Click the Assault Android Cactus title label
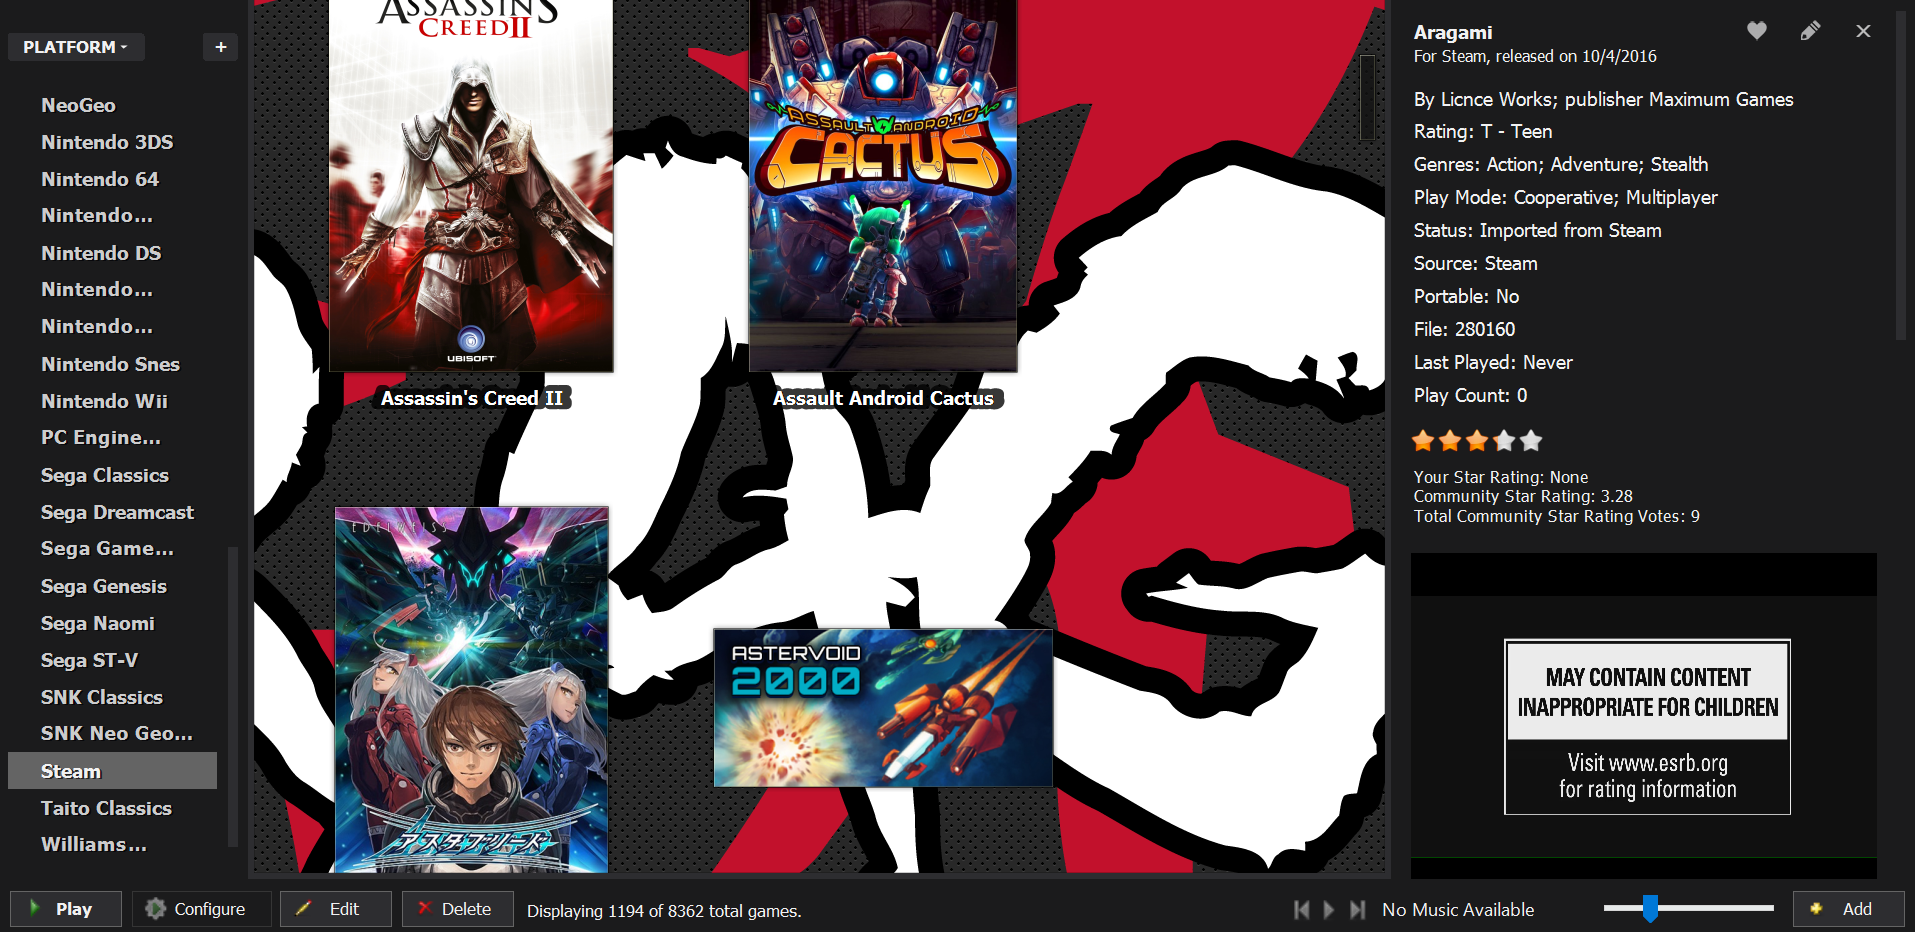This screenshot has height=932, width=1915. pyautogui.click(x=884, y=398)
